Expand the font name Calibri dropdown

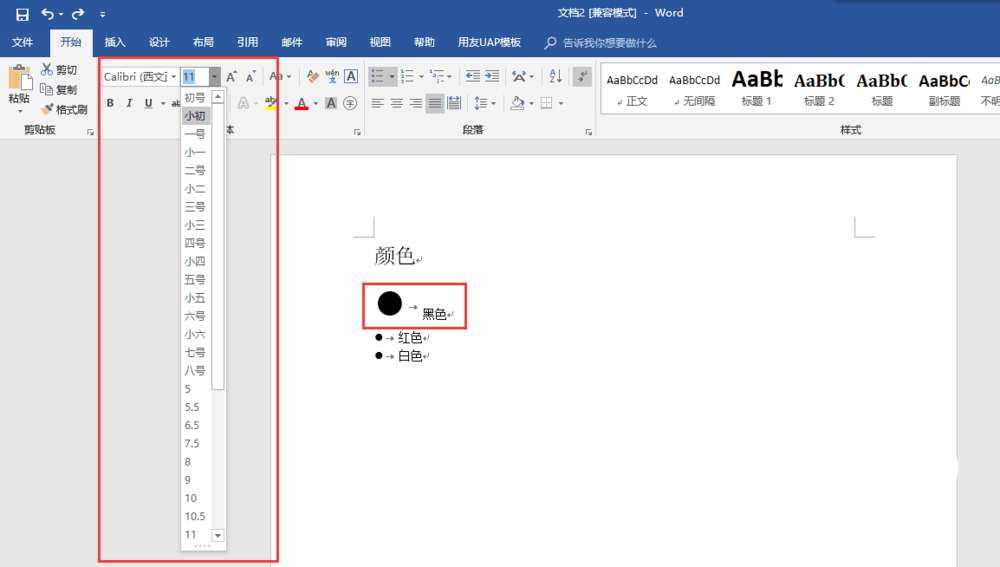tap(173, 77)
